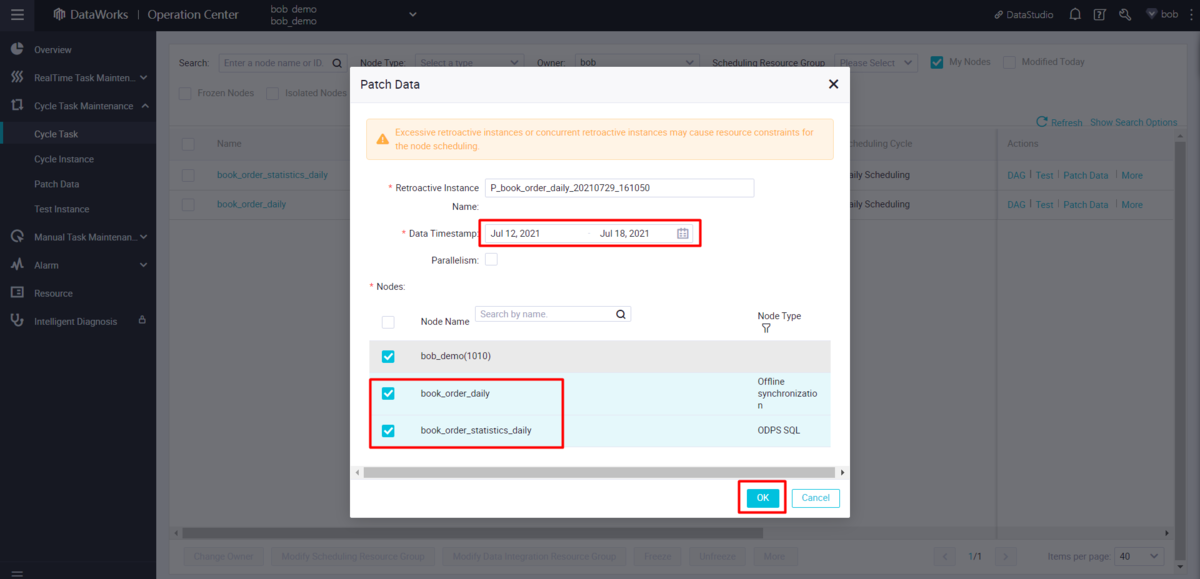Open the help question mark icon
This screenshot has height=579, width=1200.
pyautogui.click(x=1099, y=14)
